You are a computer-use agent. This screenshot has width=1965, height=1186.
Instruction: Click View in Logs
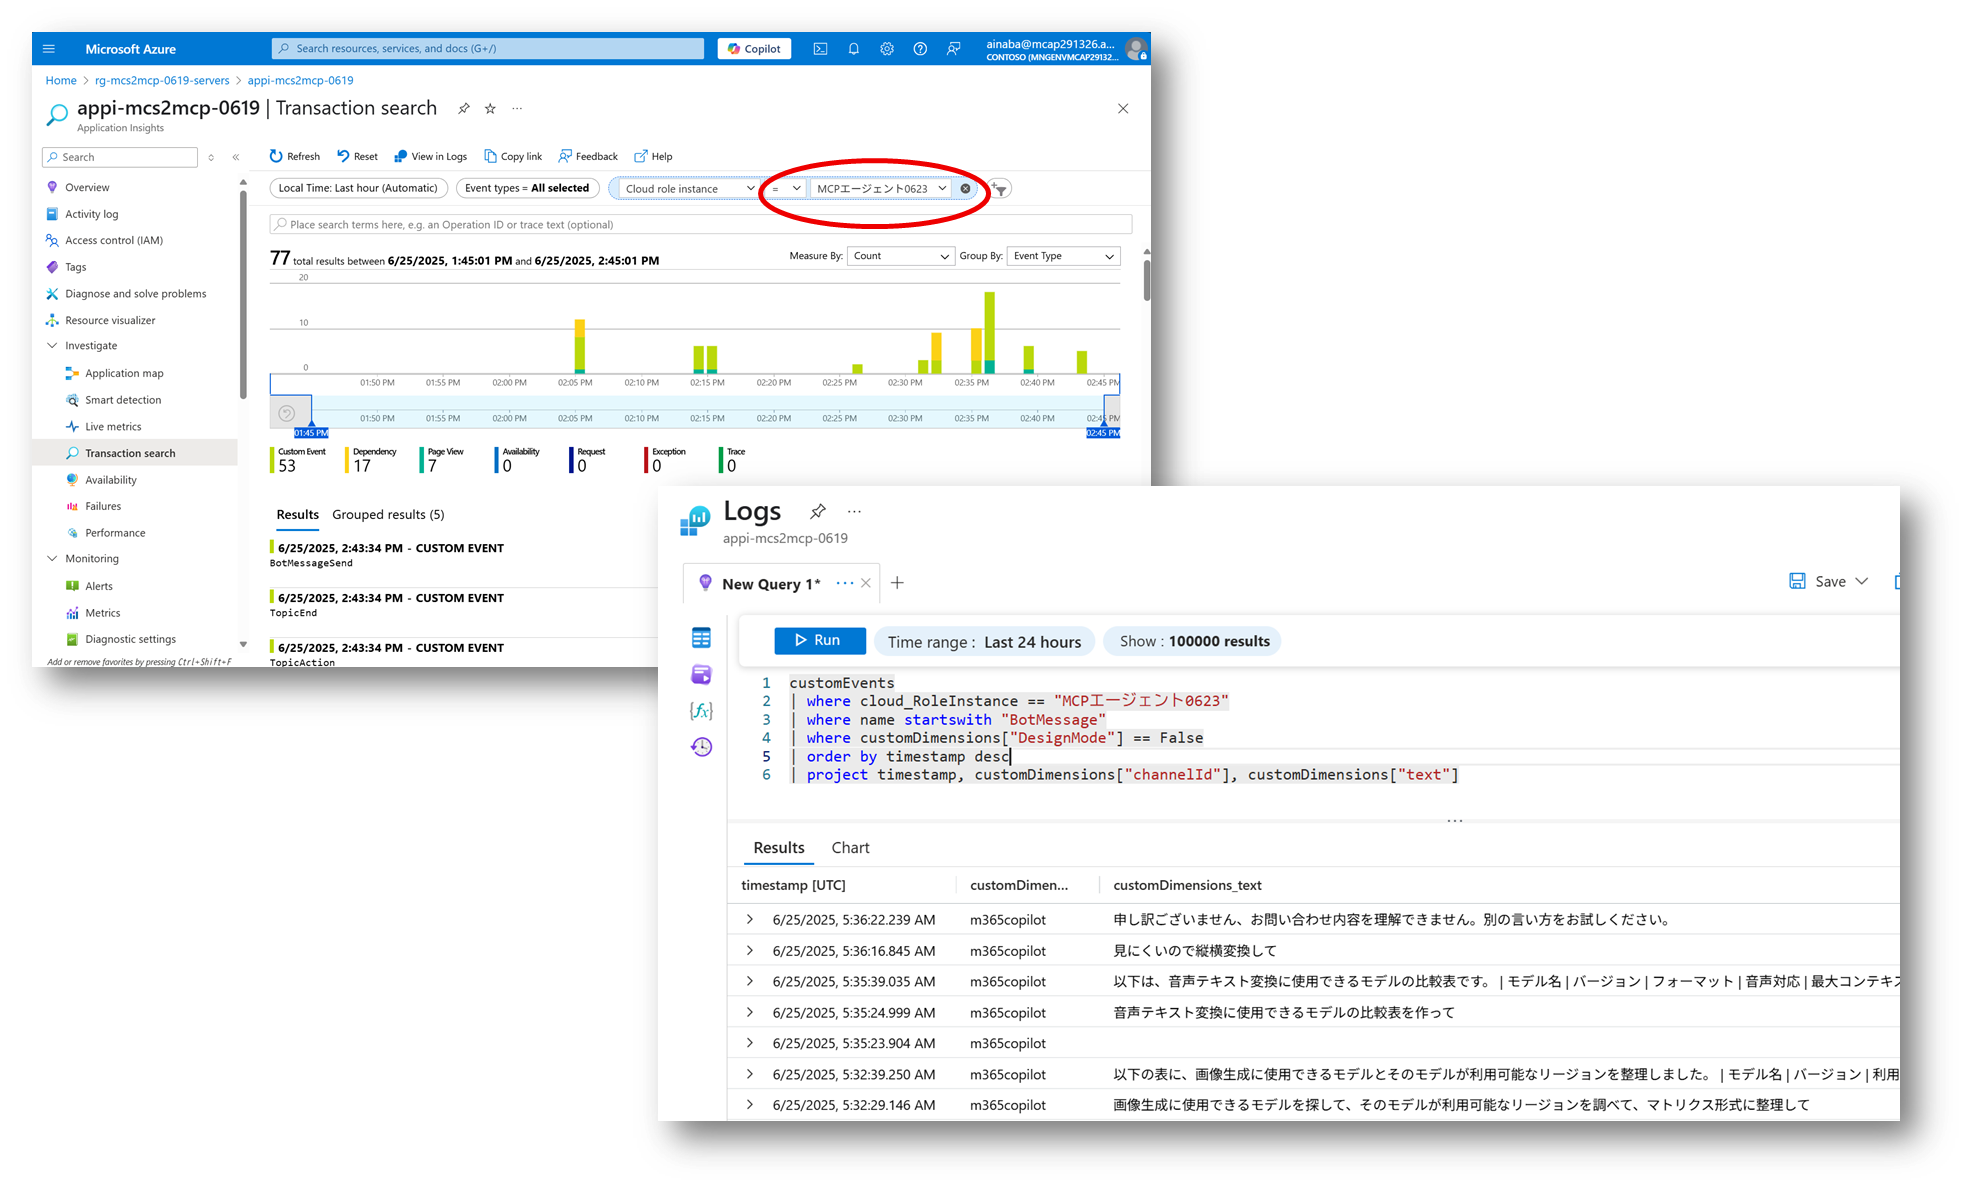tap(430, 156)
